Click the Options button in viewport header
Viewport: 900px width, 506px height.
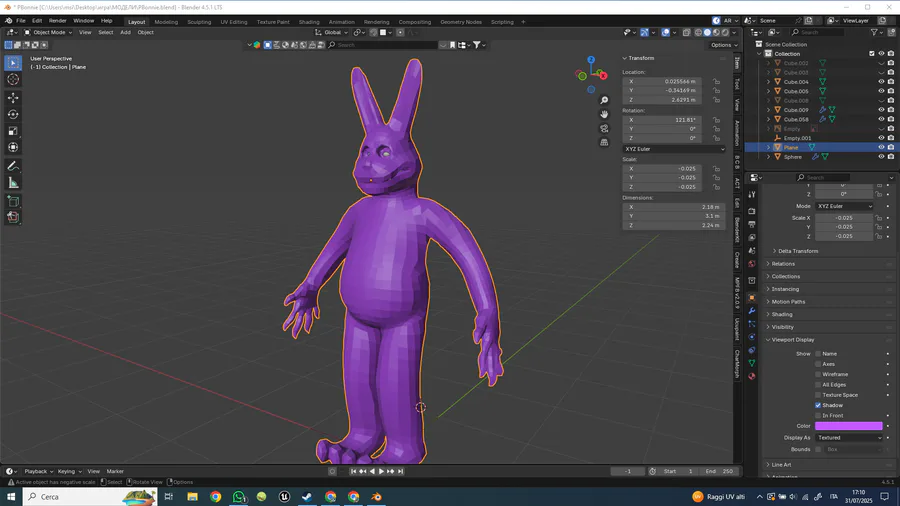click(724, 45)
